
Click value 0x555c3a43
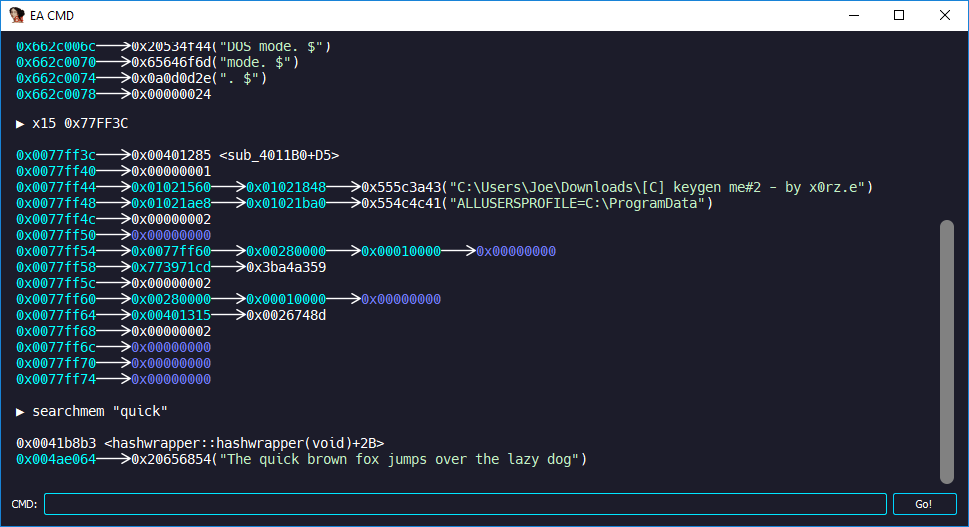pos(401,187)
